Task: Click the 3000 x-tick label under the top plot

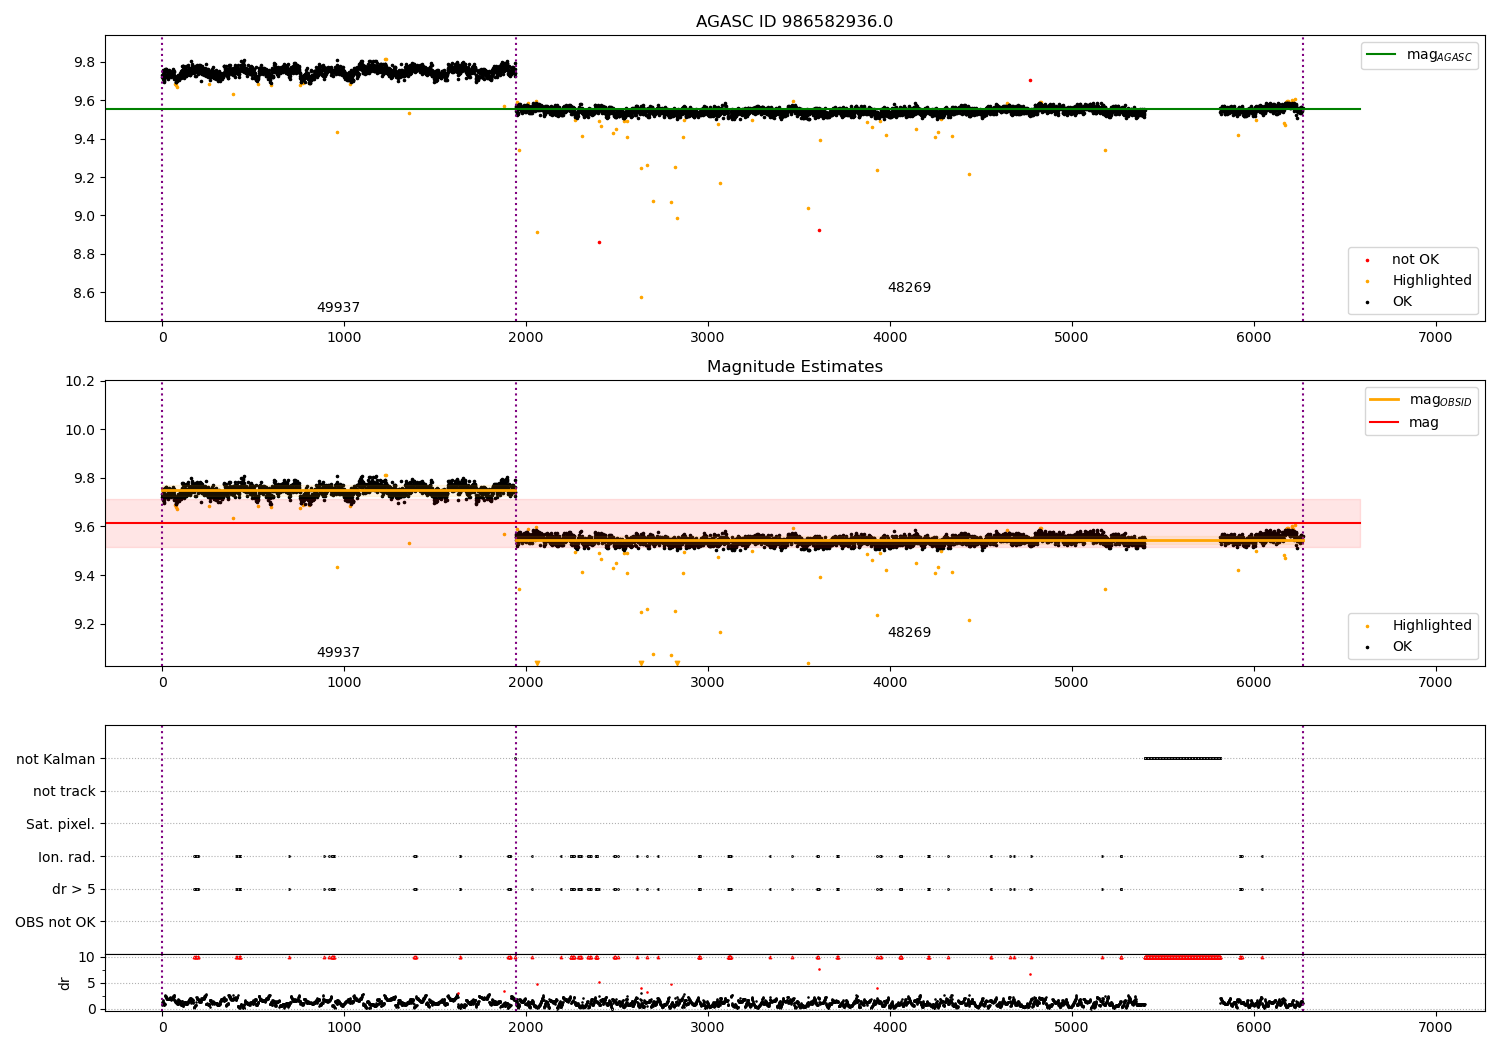Action: click(x=708, y=338)
